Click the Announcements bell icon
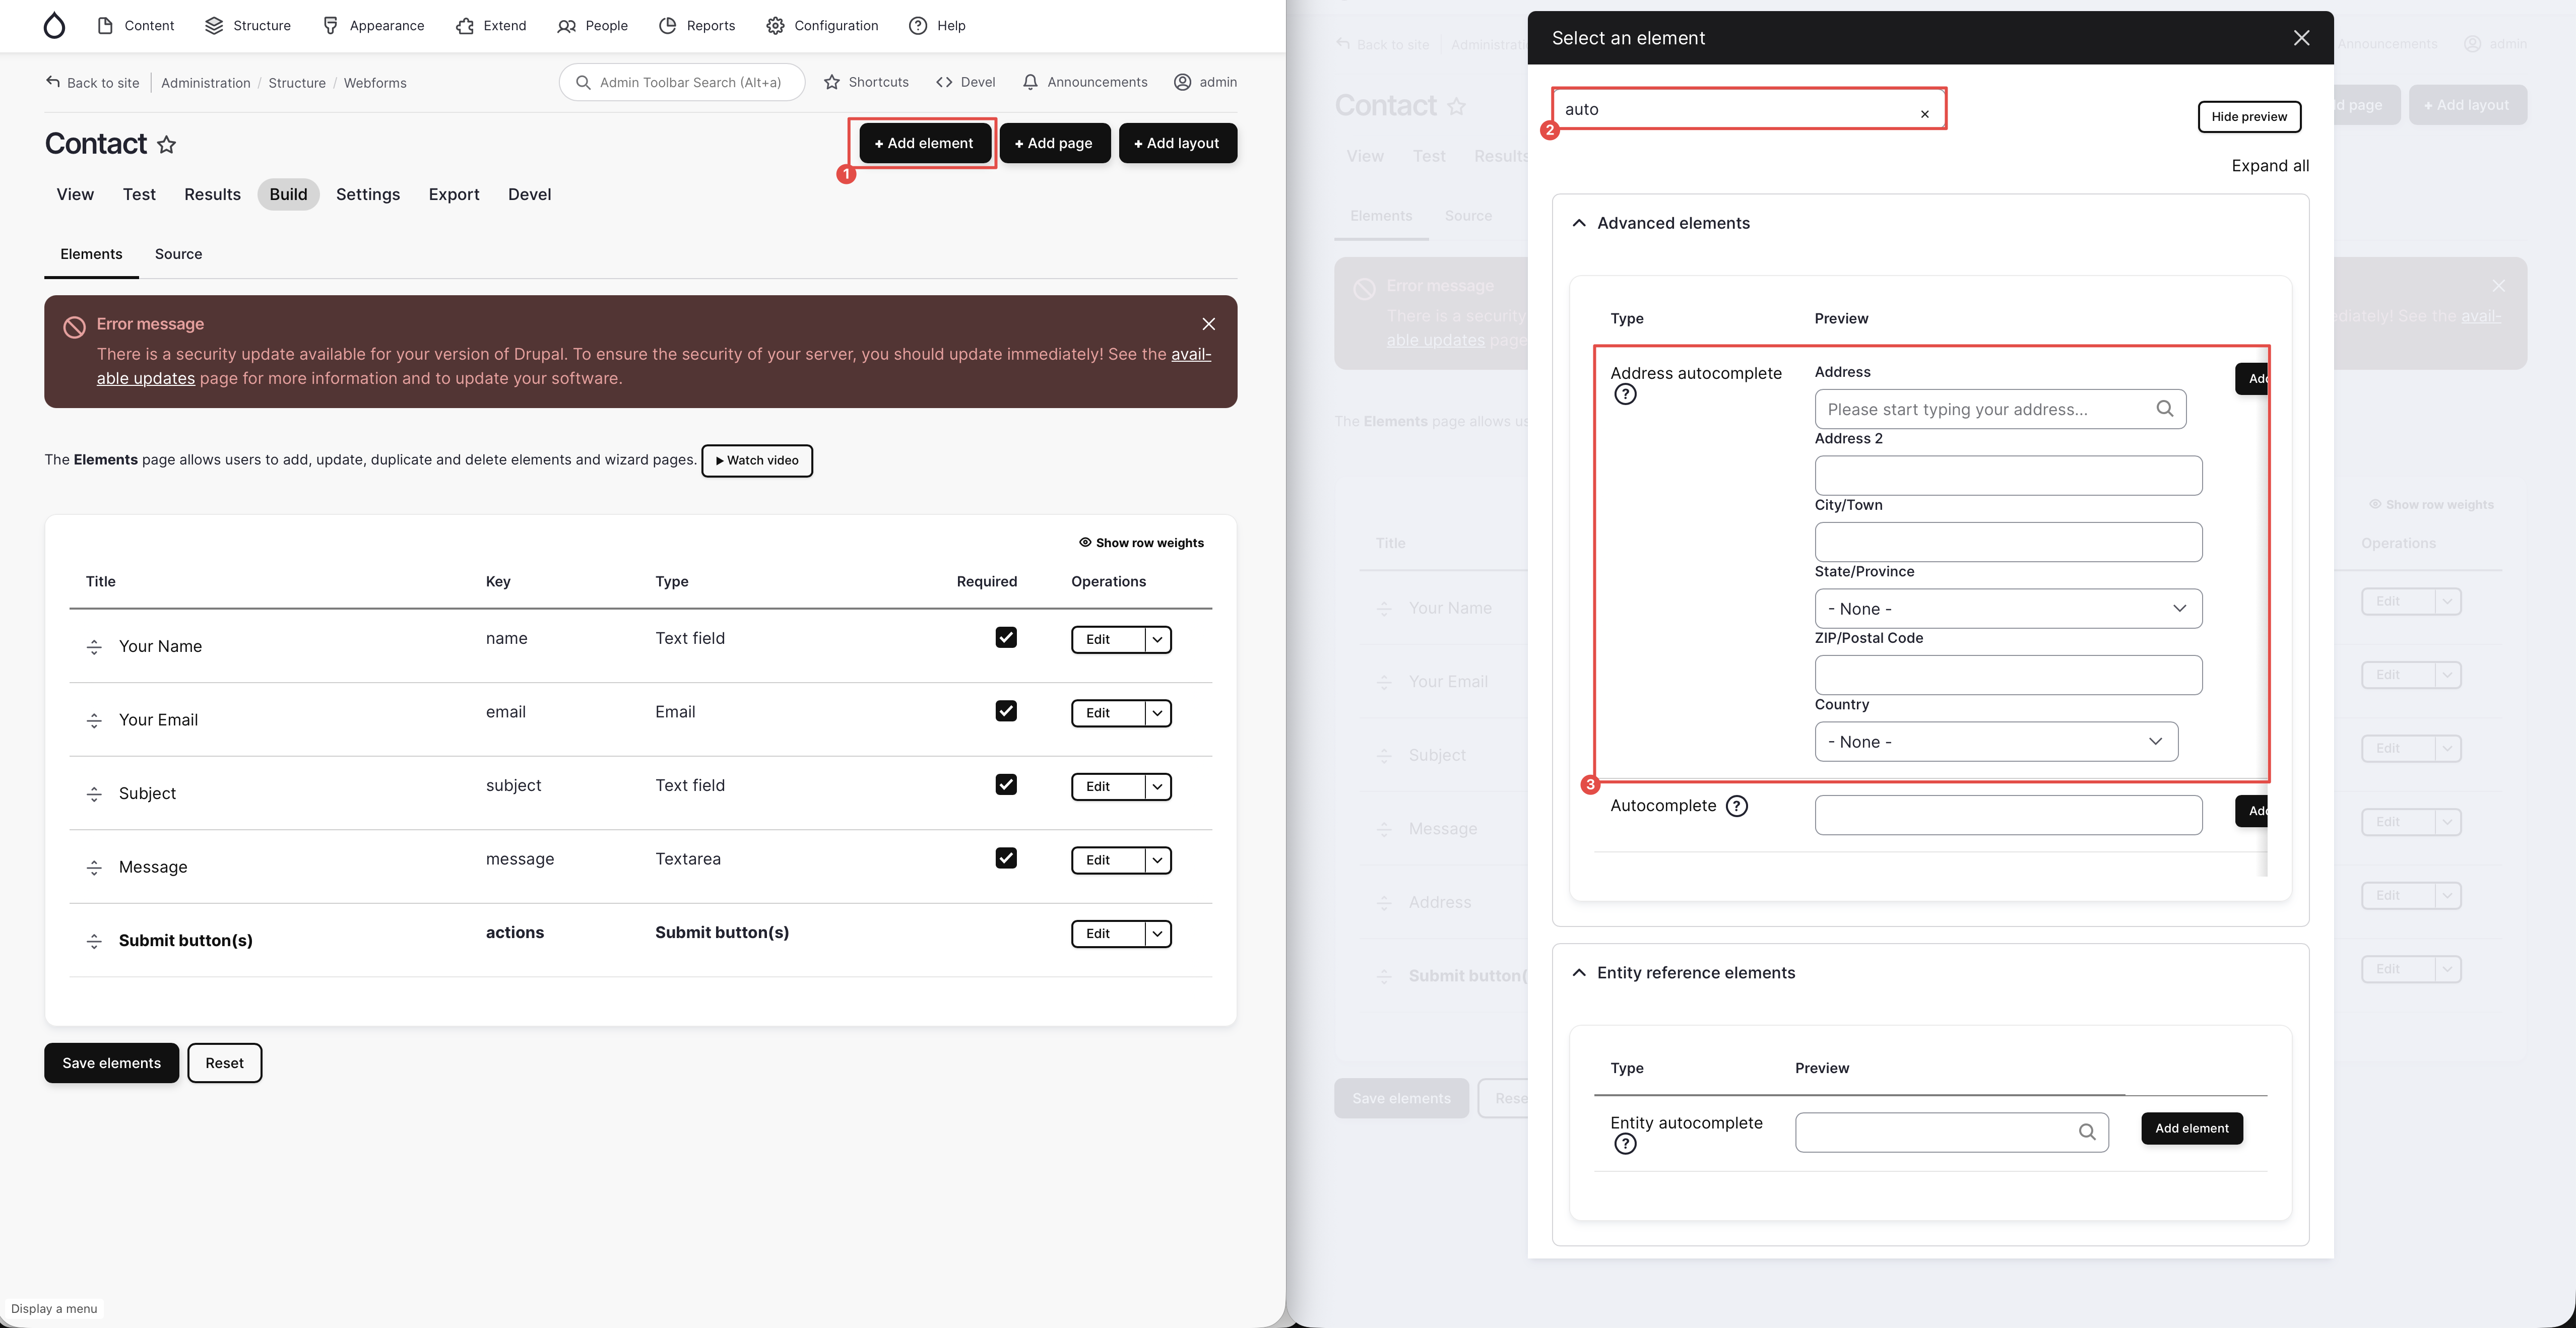Screen dimensions: 2576x1328 1030,82
